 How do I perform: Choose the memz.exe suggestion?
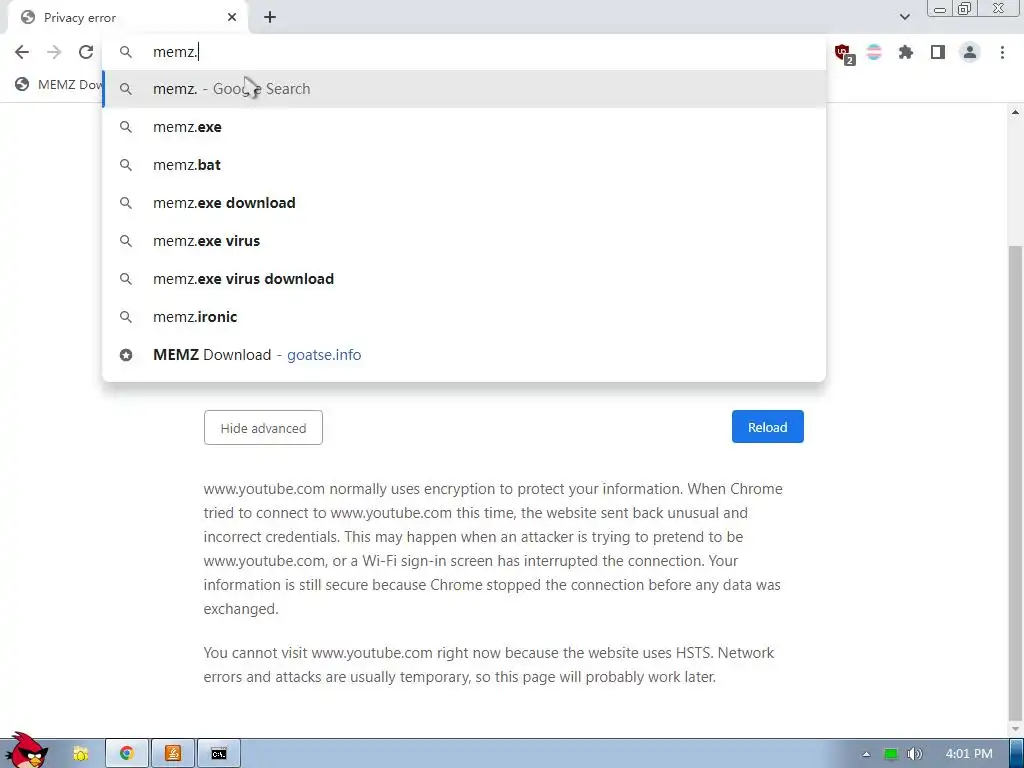coord(464,127)
